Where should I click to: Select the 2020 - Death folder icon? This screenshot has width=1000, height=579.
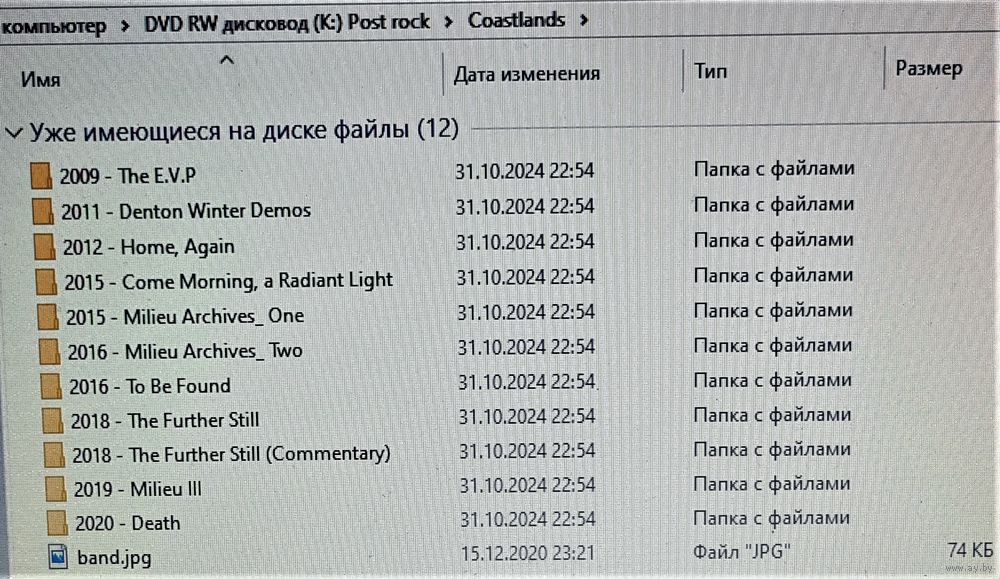57,523
